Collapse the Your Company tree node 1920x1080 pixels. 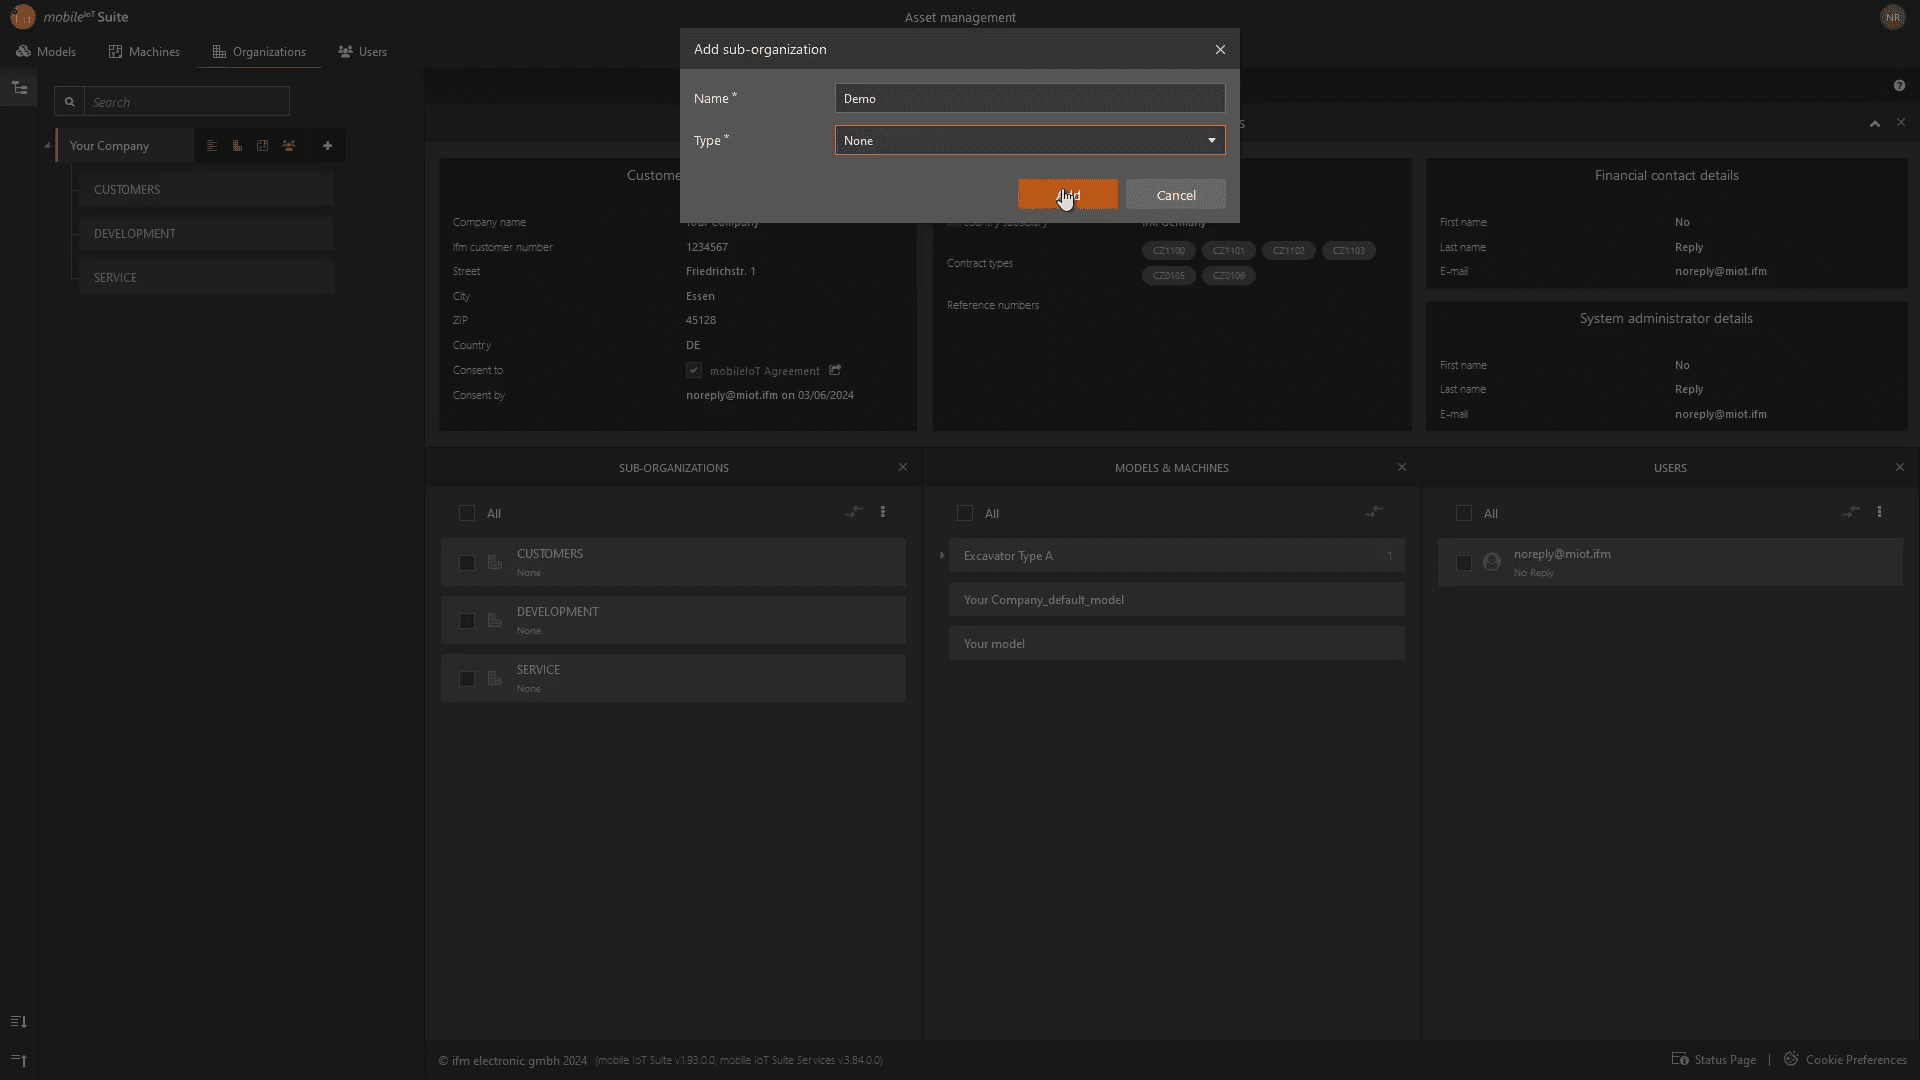click(x=47, y=146)
